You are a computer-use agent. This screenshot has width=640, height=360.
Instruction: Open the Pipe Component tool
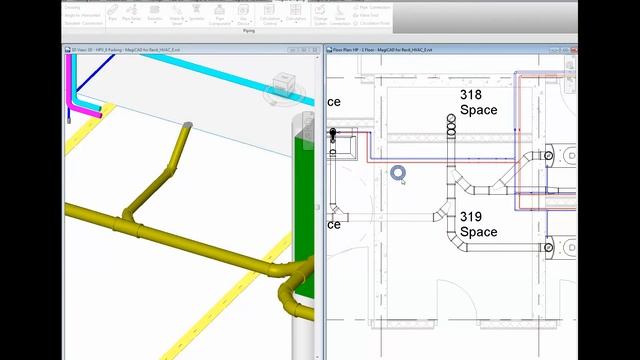click(220, 15)
